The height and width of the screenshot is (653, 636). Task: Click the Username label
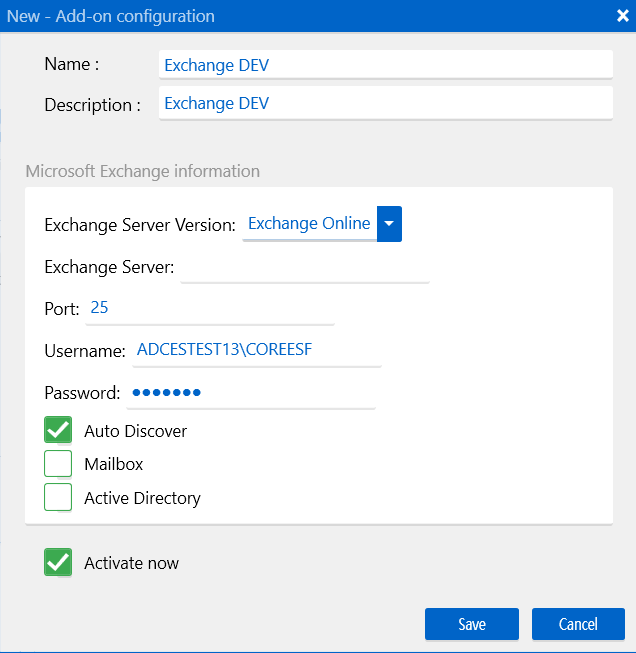pyautogui.click(x=85, y=351)
